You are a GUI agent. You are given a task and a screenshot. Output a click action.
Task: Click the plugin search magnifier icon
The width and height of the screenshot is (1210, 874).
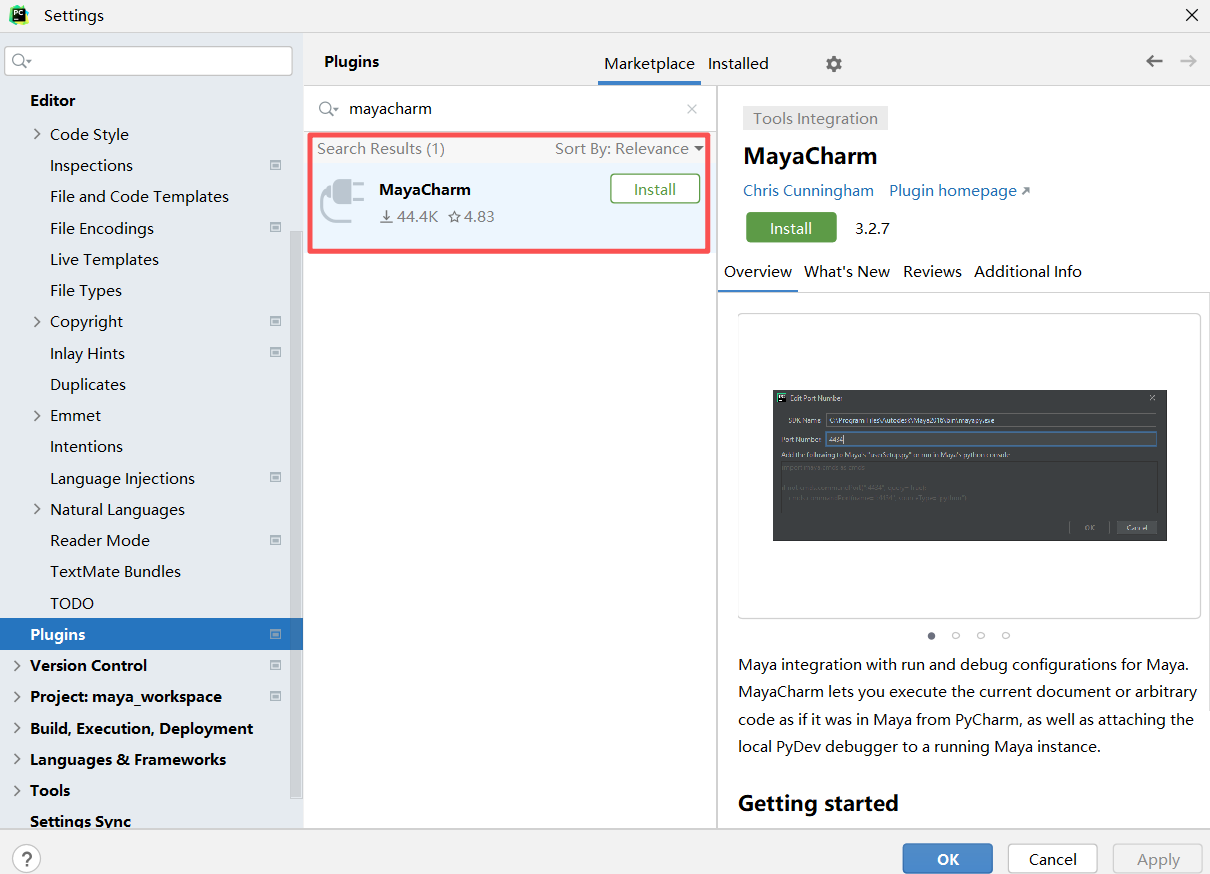coord(329,109)
